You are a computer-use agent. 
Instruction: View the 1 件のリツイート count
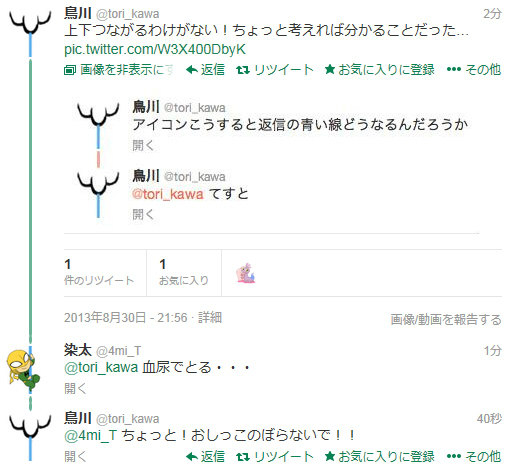click(x=99, y=272)
